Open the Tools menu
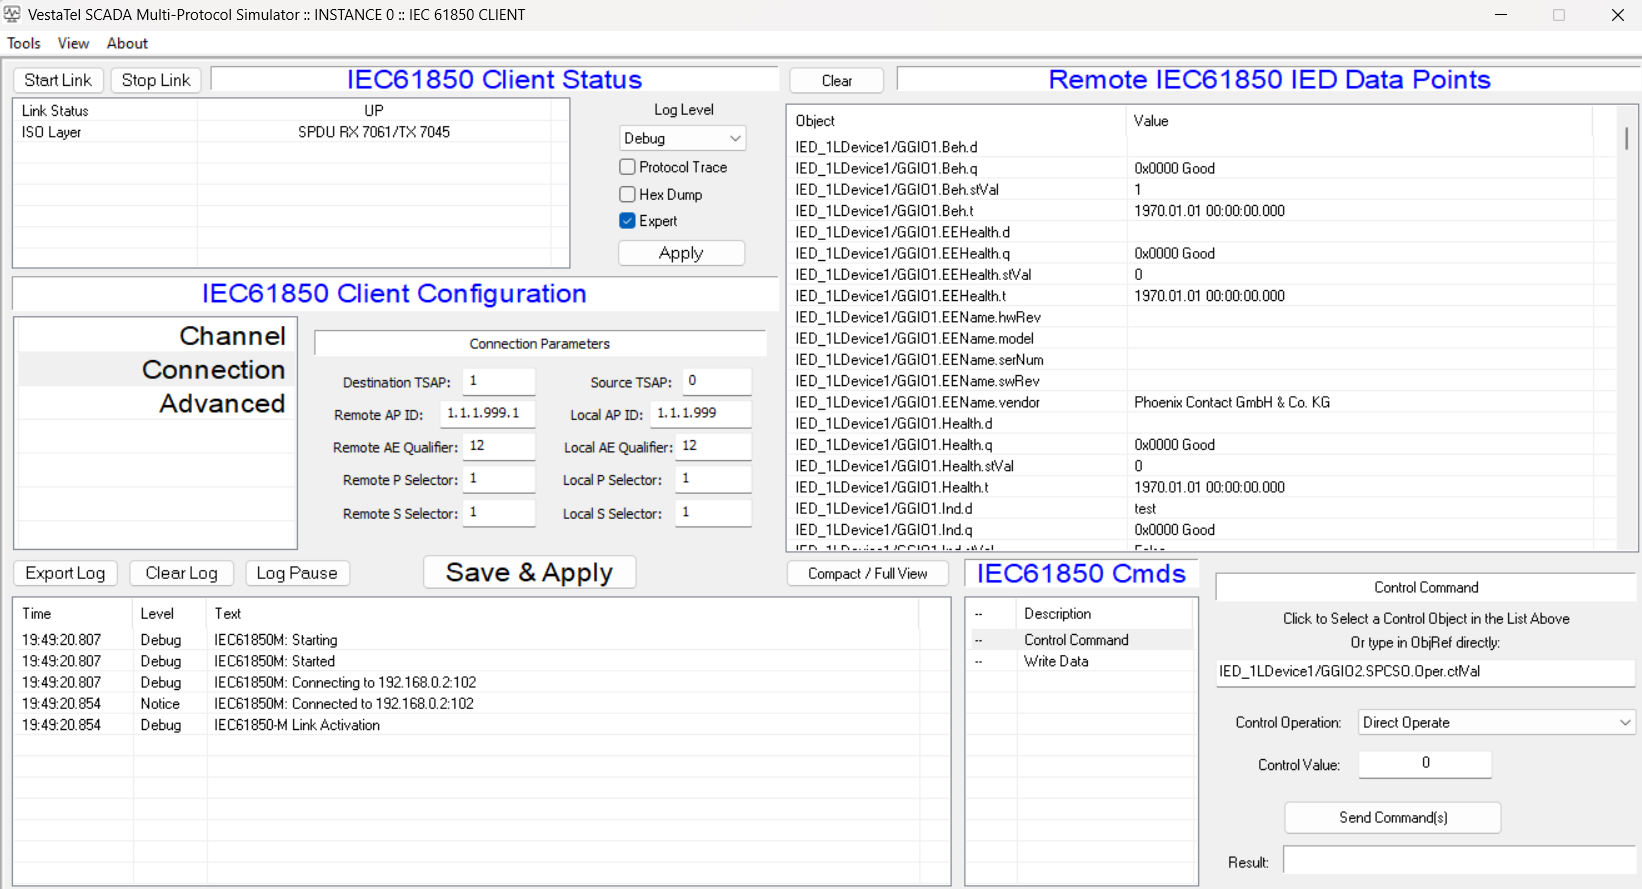The width and height of the screenshot is (1642, 889). click(24, 43)
